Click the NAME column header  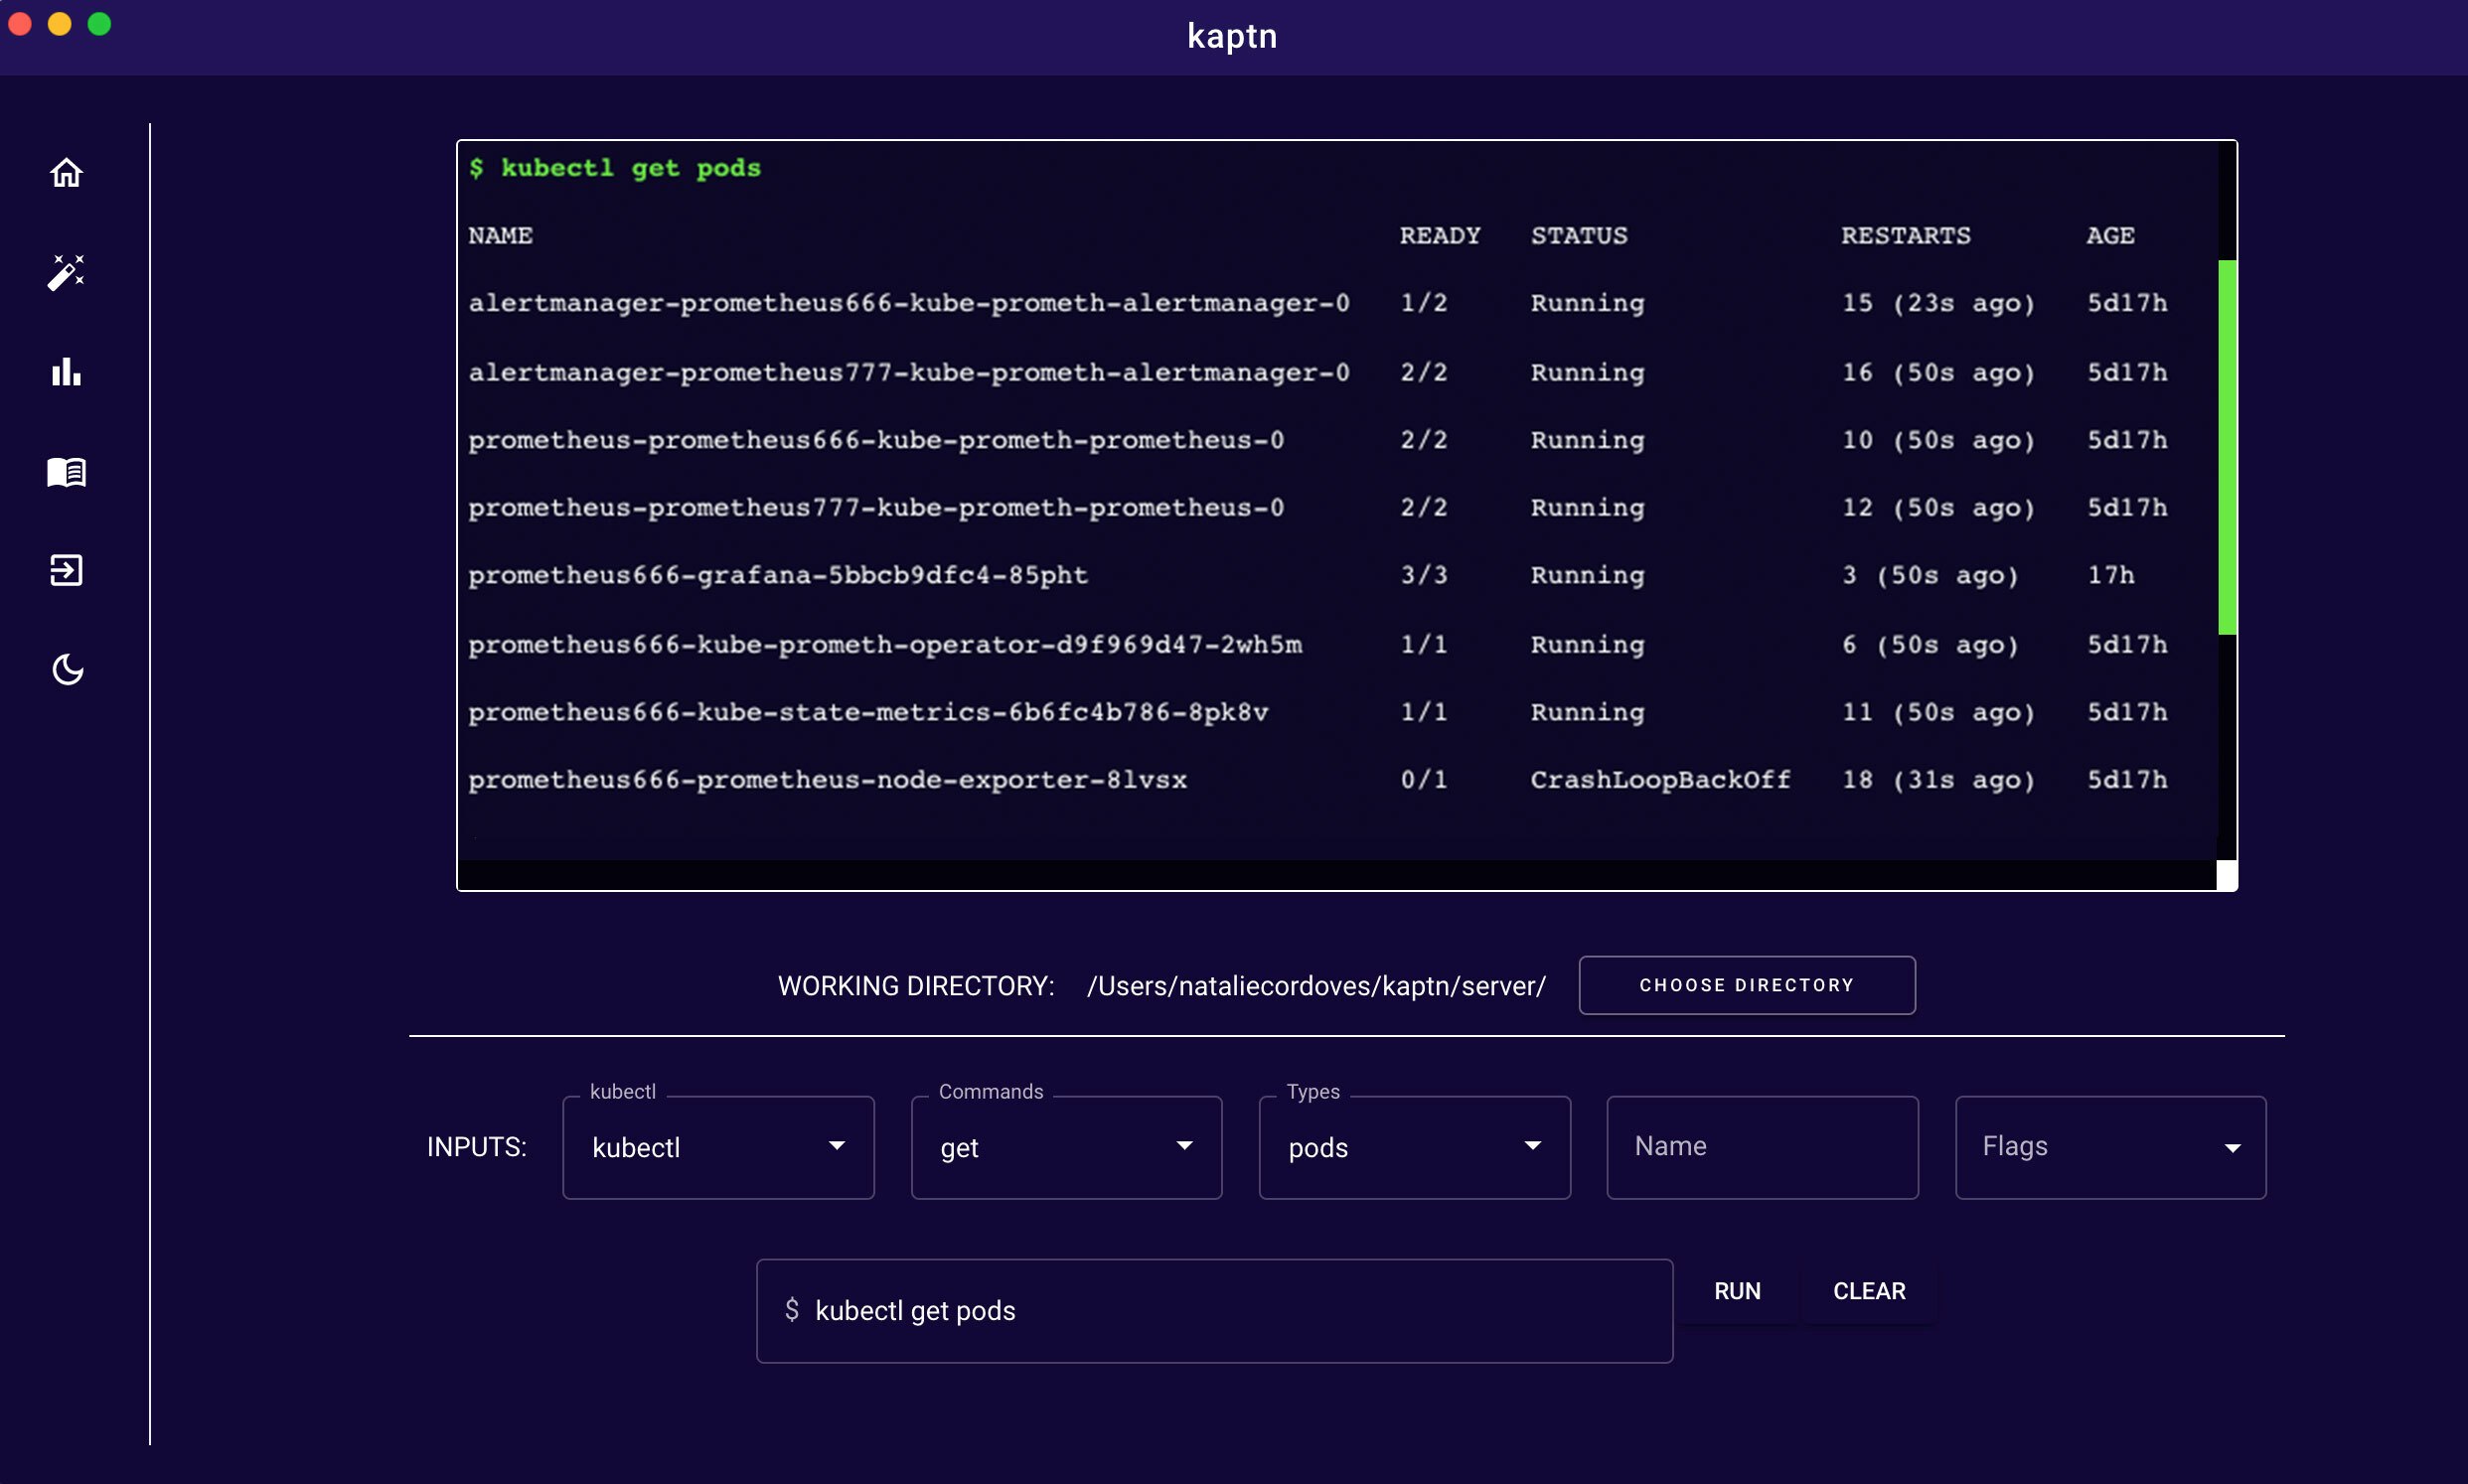point(500,236)
